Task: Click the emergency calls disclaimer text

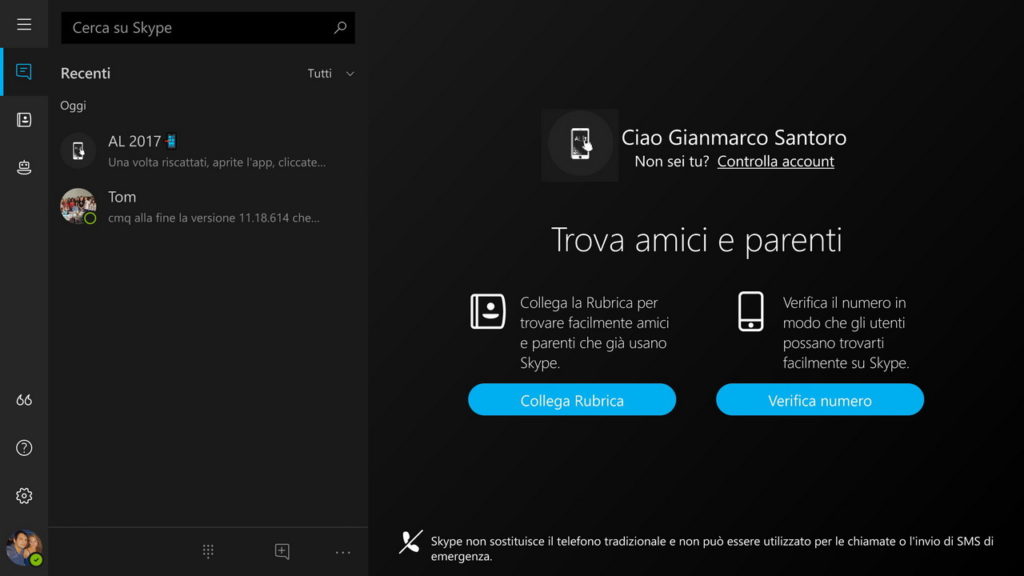Action: 712,549
